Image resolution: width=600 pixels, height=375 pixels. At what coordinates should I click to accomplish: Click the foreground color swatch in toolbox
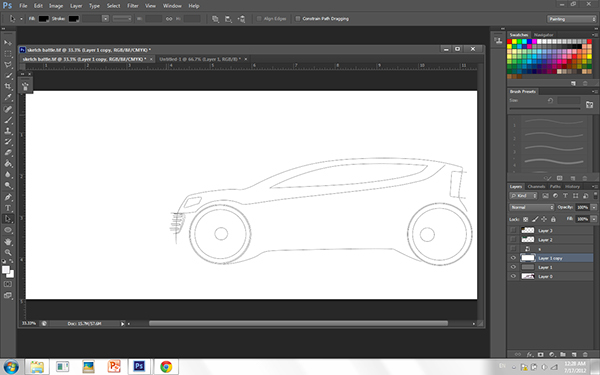pos(6,269)
